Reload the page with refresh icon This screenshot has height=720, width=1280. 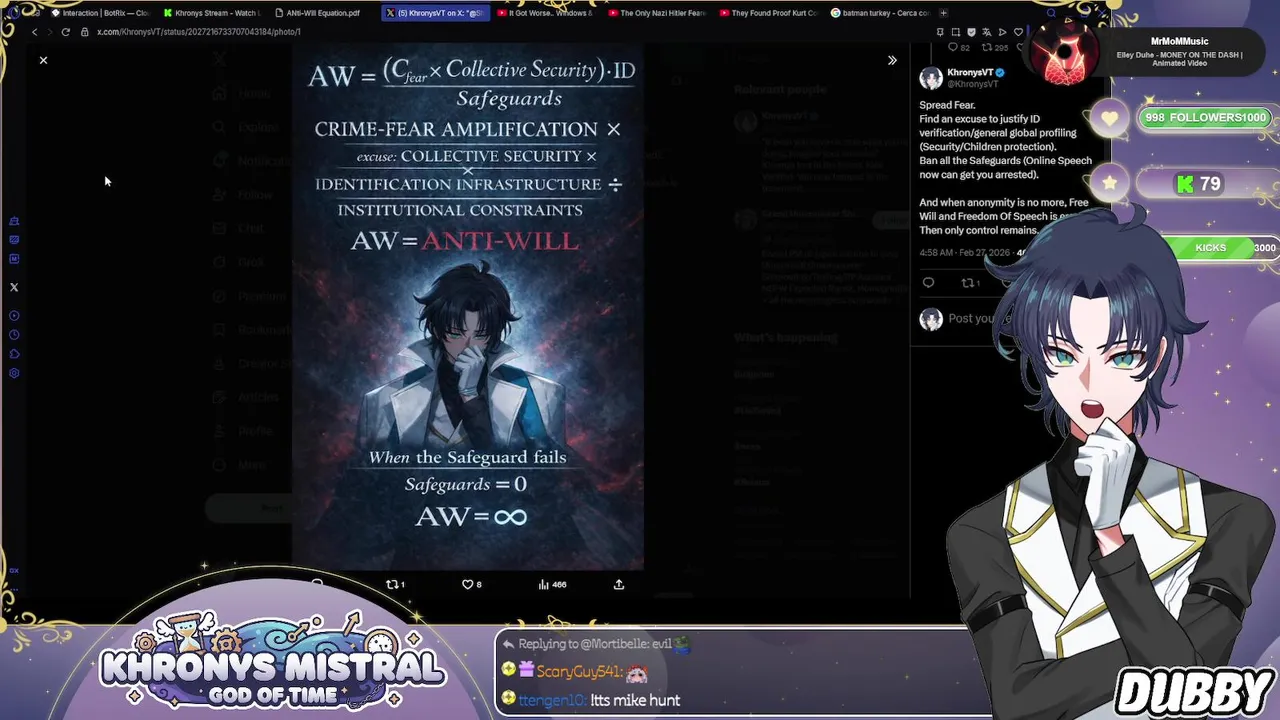tap(66, 32)
